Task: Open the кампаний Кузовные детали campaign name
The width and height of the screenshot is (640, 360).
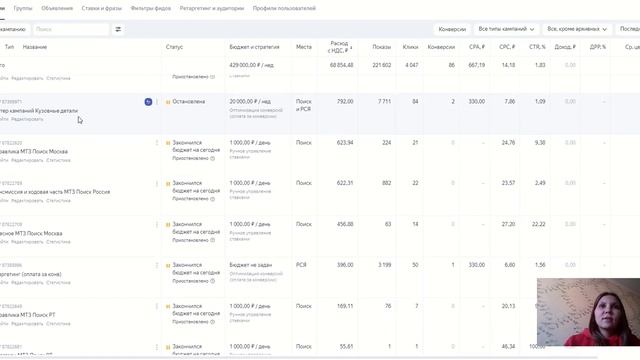Action: [x=39, y=111]
